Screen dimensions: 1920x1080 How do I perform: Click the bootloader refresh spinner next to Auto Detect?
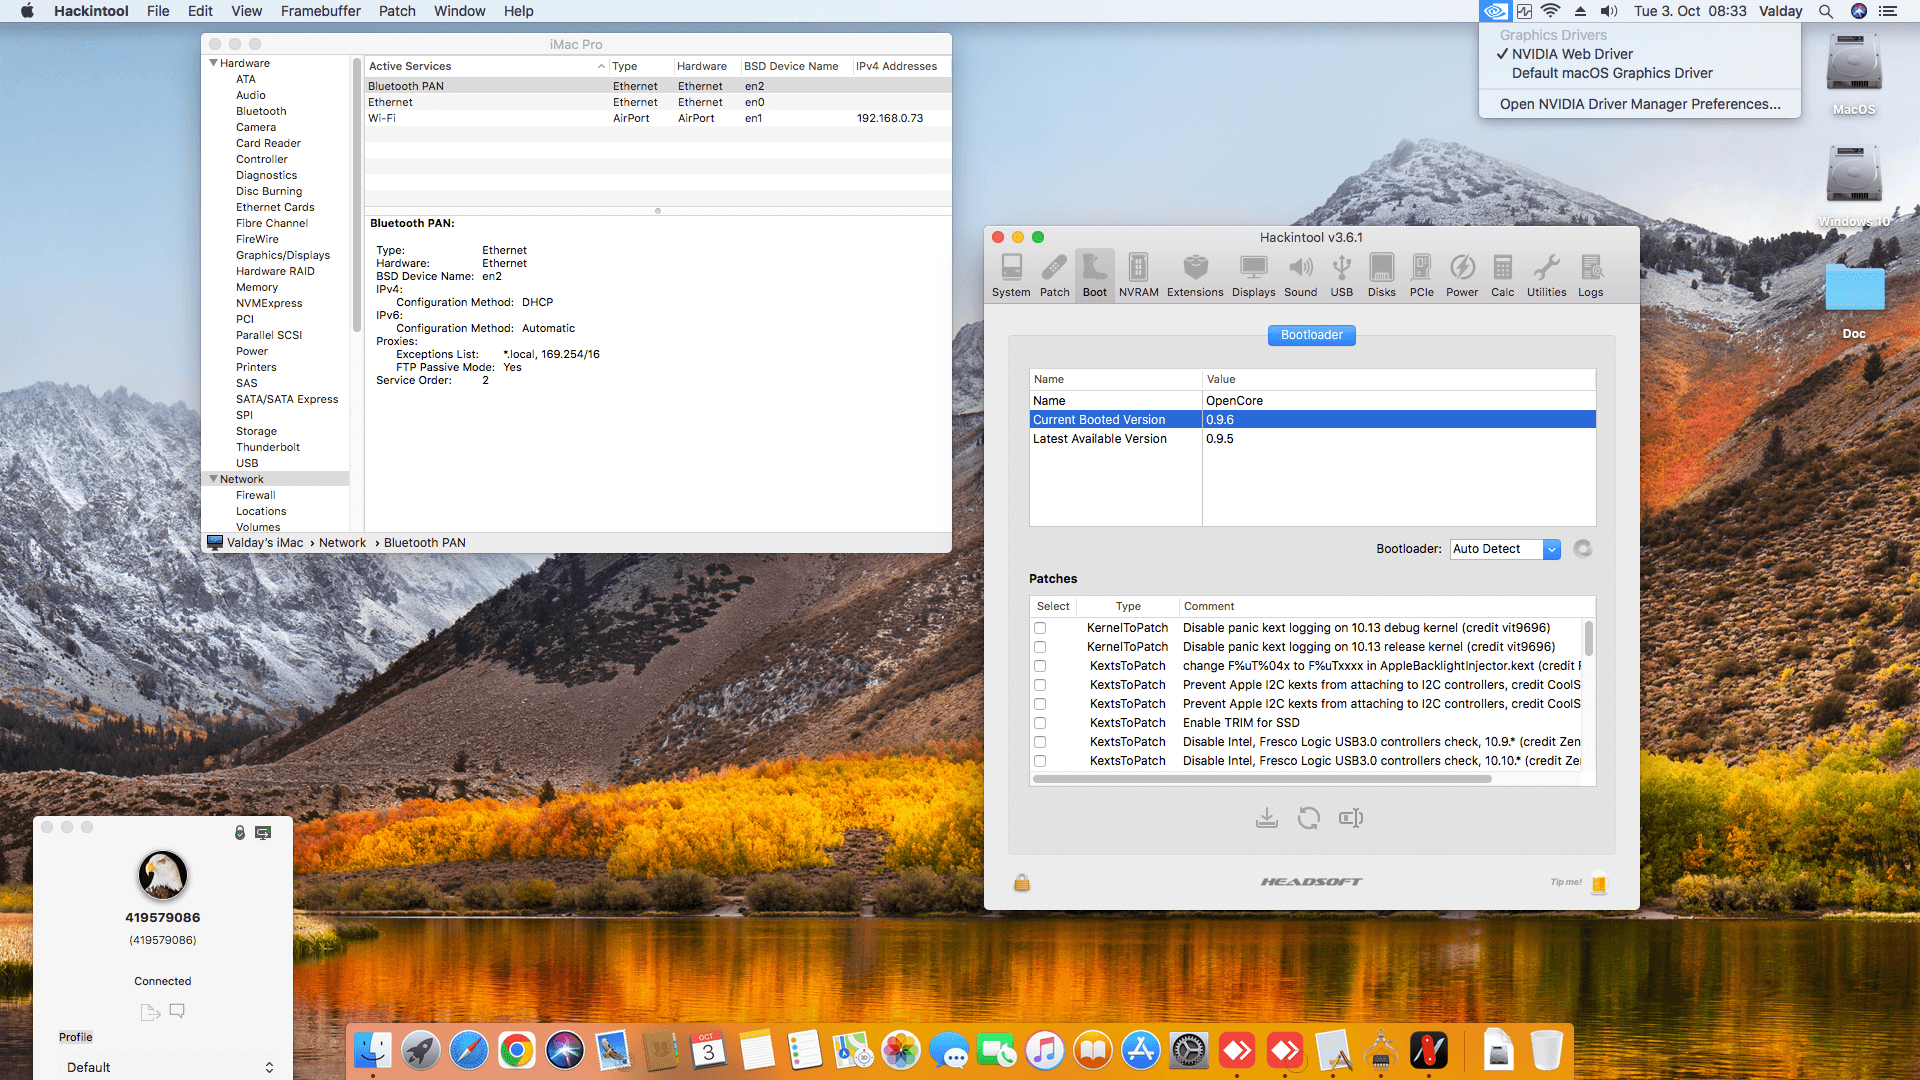pos(1582,548)
